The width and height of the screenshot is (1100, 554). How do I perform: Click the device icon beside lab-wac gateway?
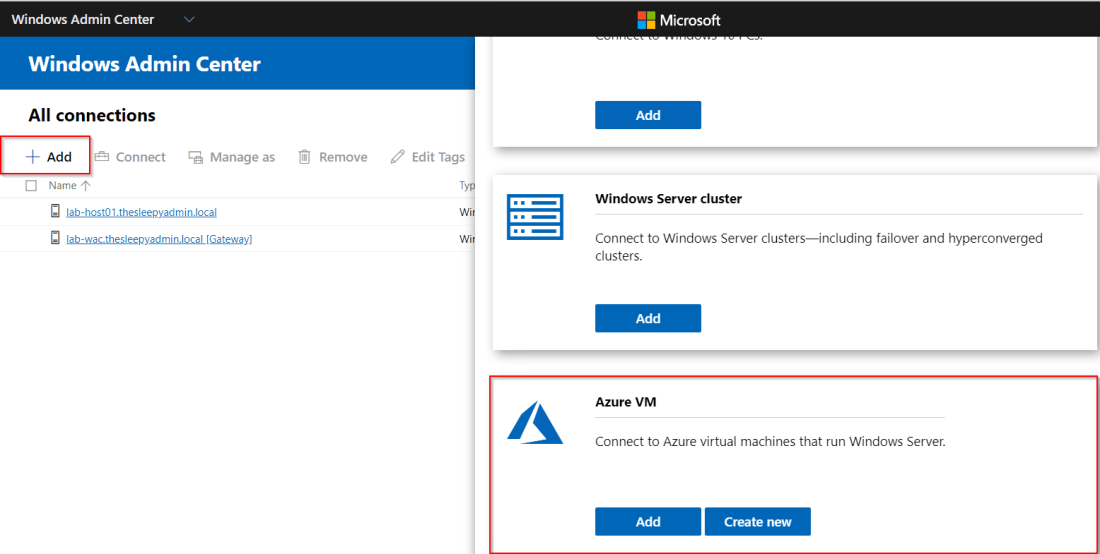(56, 239)
